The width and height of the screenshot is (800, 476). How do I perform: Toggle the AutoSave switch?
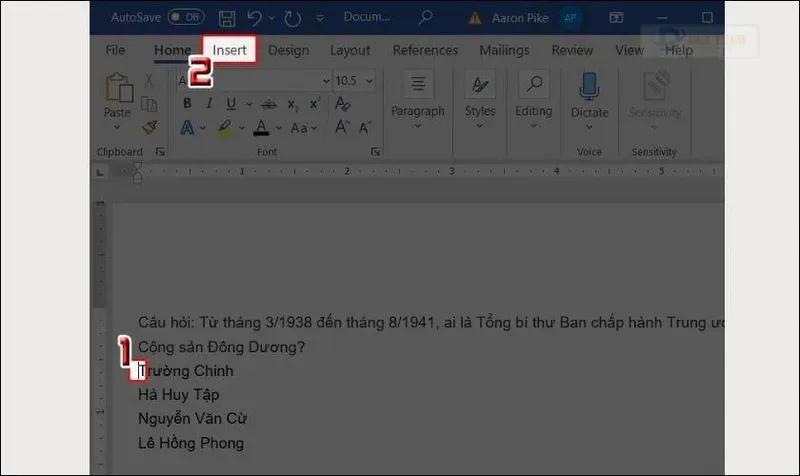point(186,17)
